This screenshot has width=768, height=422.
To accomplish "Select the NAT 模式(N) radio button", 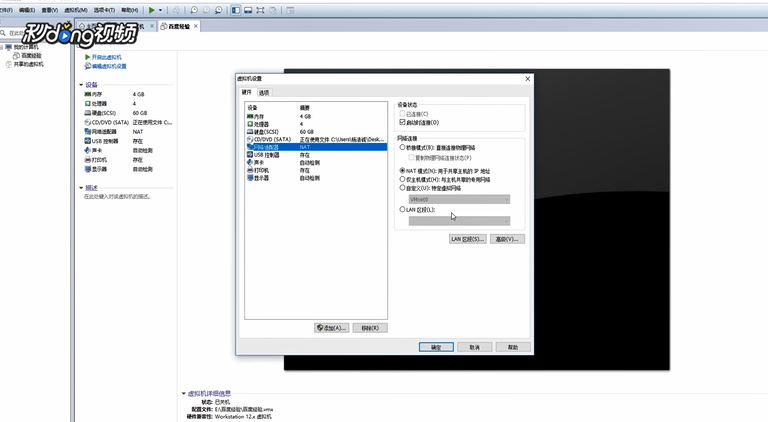I will click(x=403, y=171).
